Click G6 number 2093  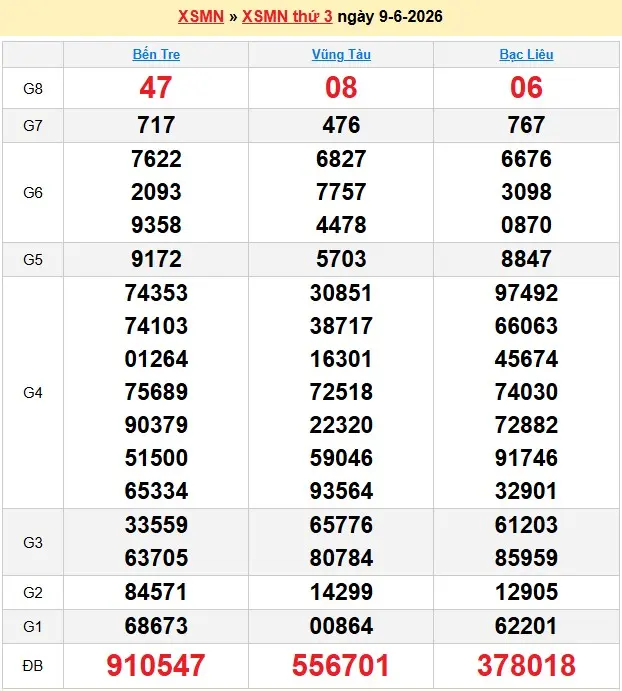pos(156,192)
